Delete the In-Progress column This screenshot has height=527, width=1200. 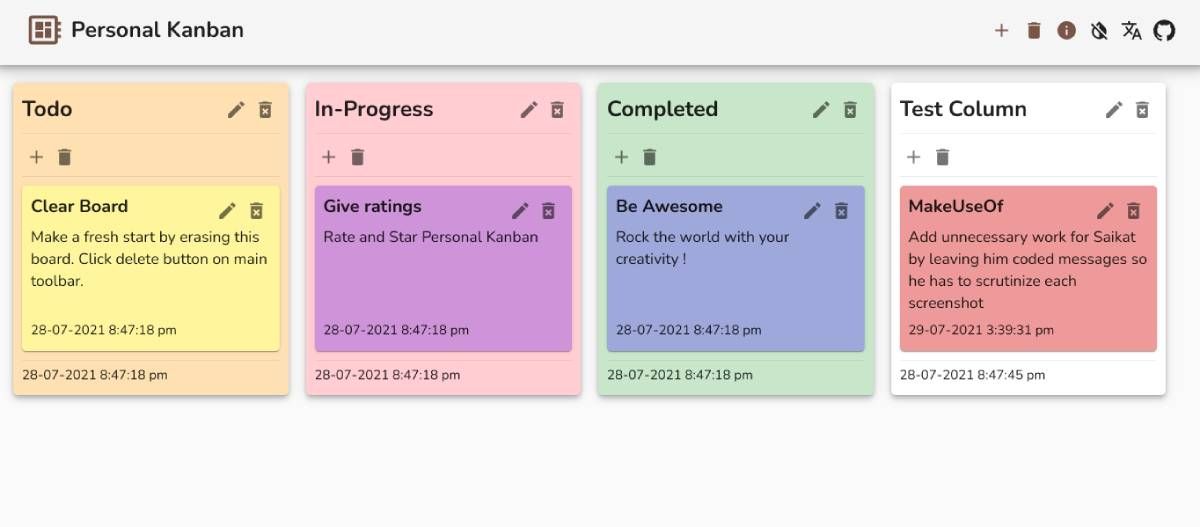[558, 110]
